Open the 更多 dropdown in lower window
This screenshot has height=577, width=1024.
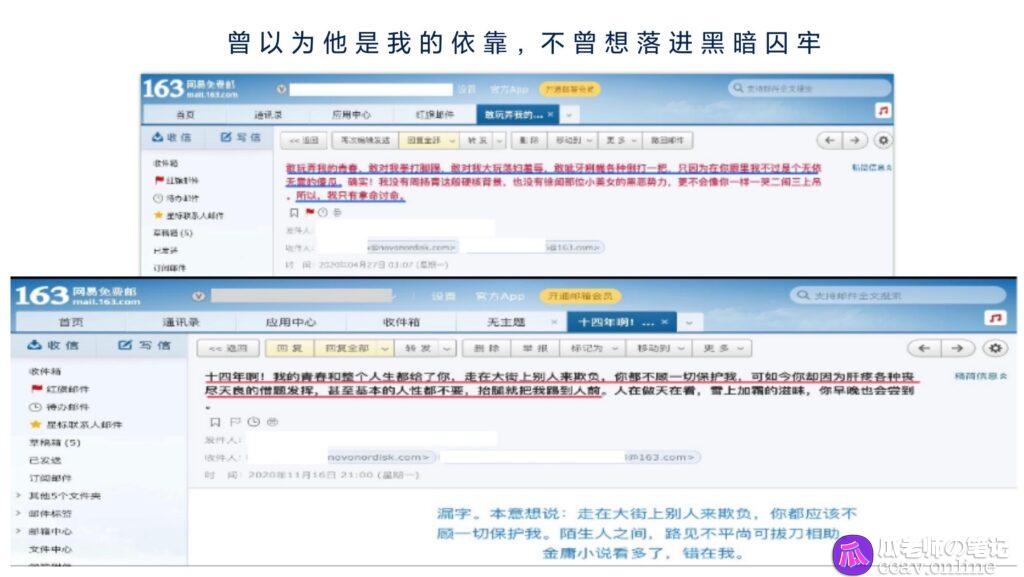(722, 349)
